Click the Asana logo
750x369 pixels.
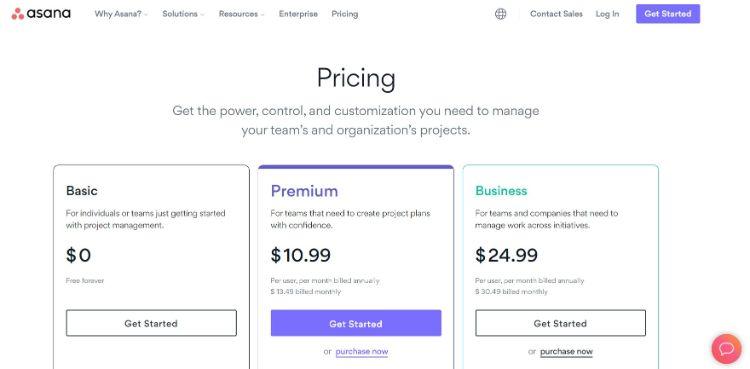[41, 13]
